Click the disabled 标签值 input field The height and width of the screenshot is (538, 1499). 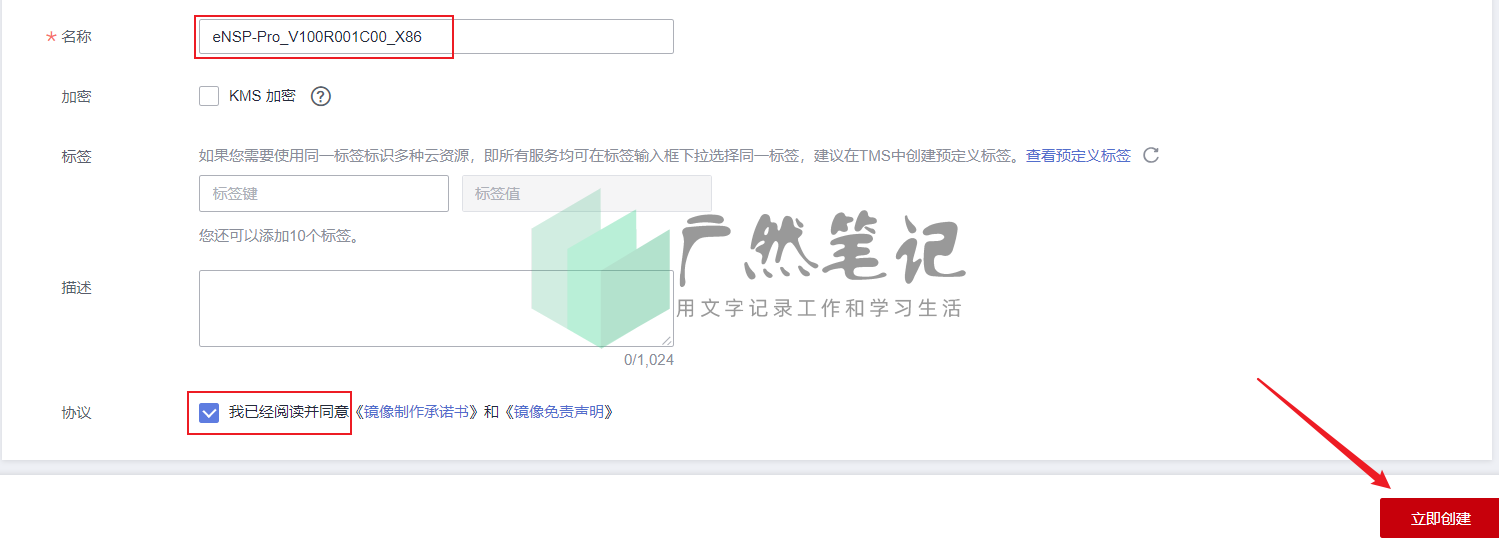587,193
